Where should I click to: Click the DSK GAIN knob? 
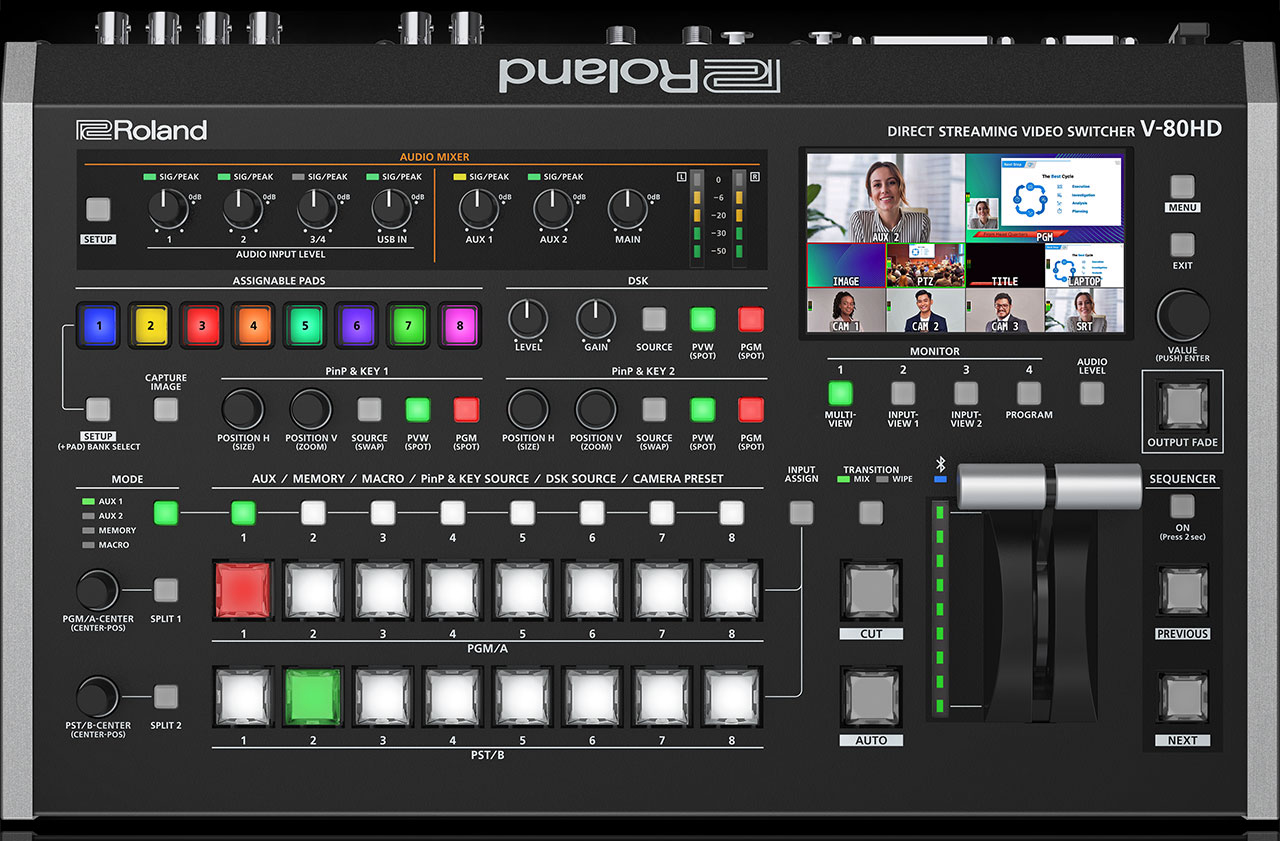point(596,319)
